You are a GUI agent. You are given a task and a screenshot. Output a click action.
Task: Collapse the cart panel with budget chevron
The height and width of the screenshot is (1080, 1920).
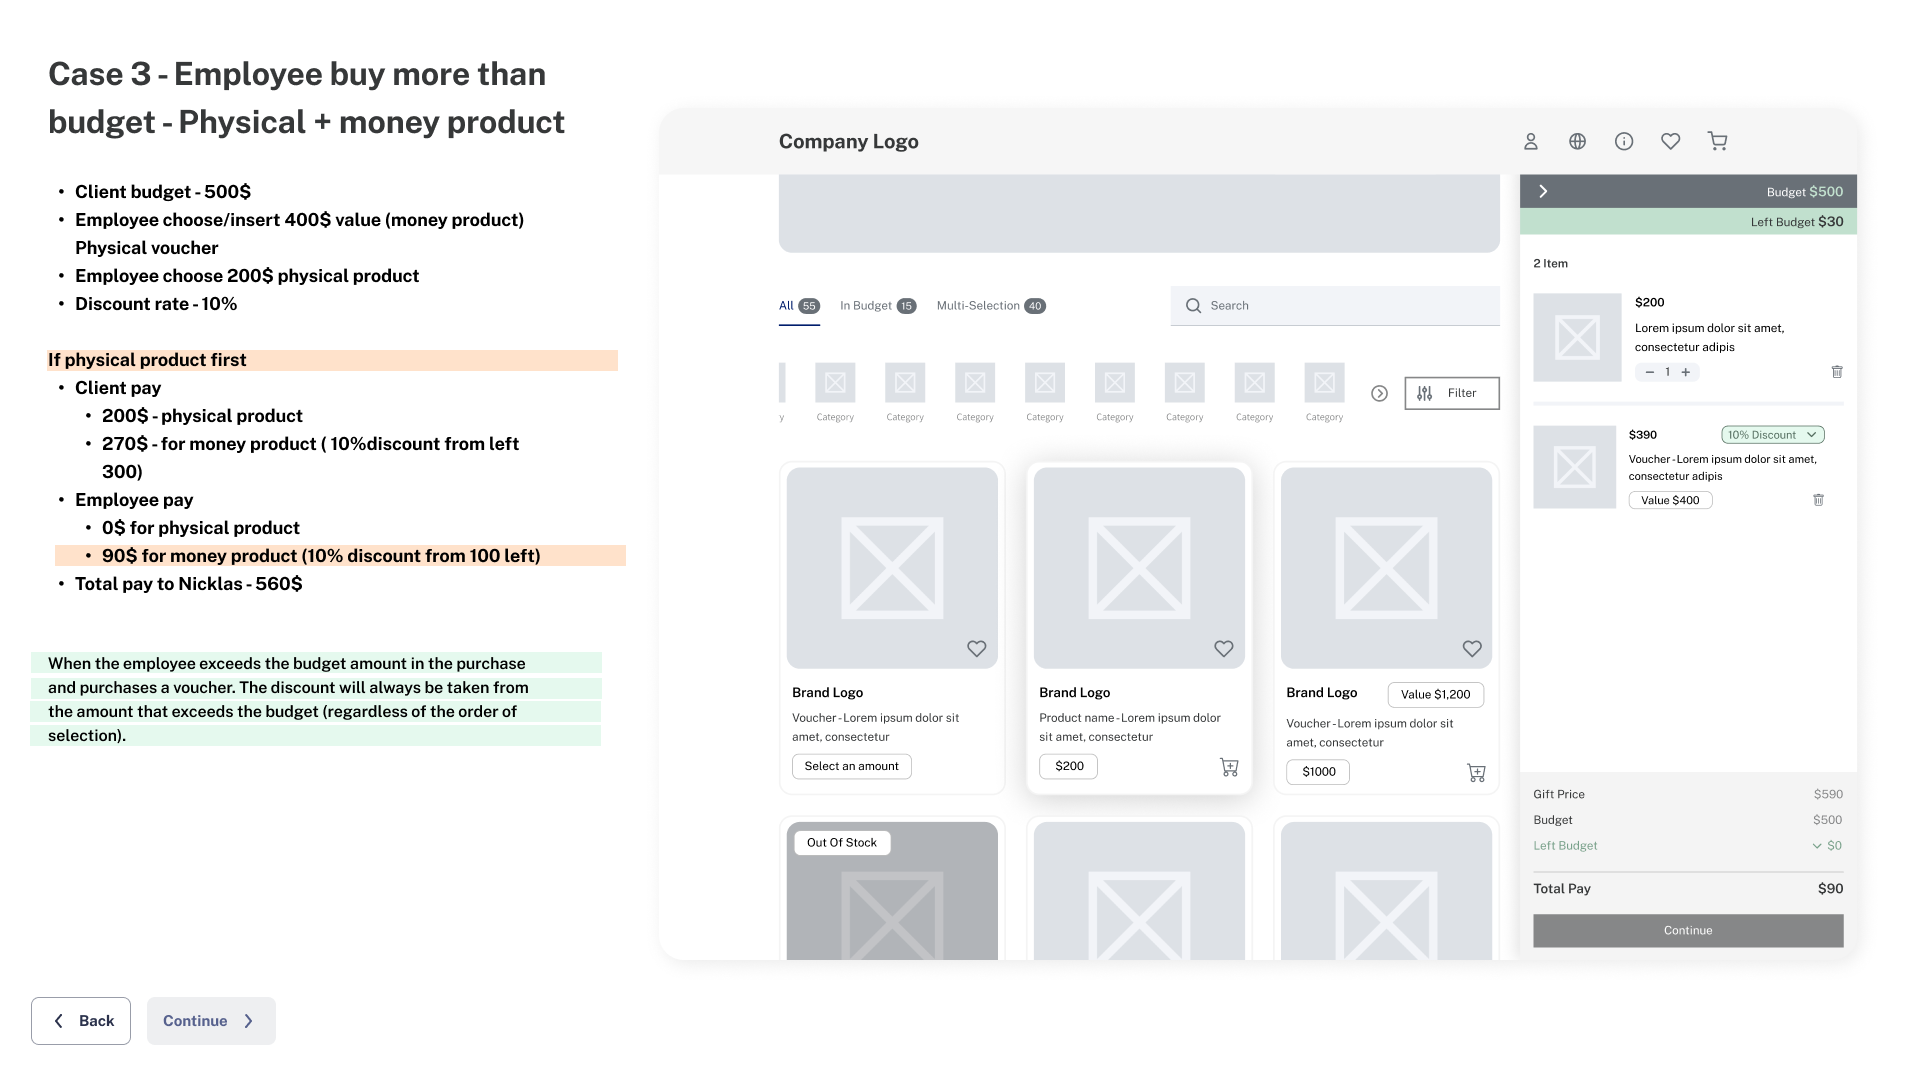point(1543,191)
